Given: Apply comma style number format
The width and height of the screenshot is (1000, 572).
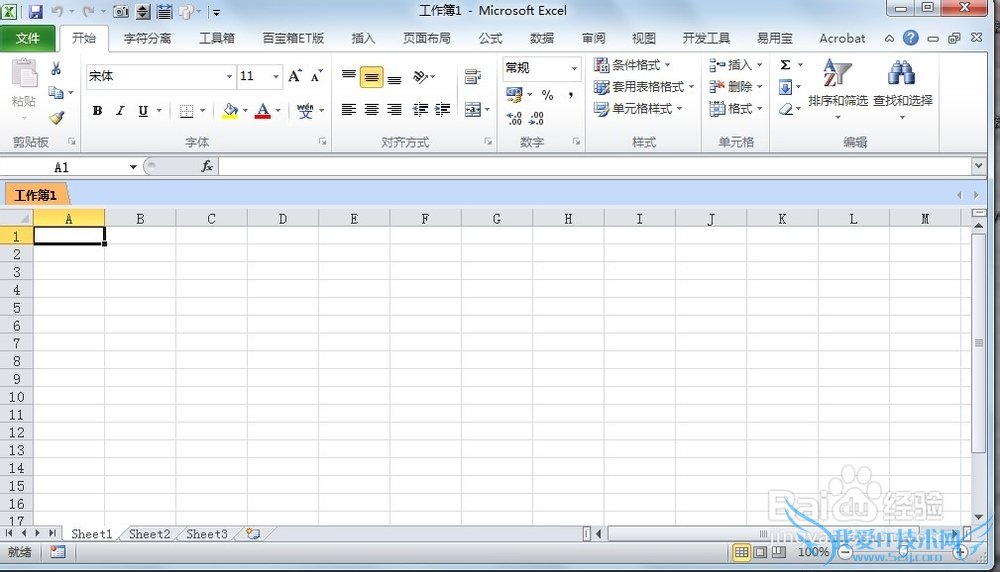Looking at the screenshot, I should click(x=571, y=95).
